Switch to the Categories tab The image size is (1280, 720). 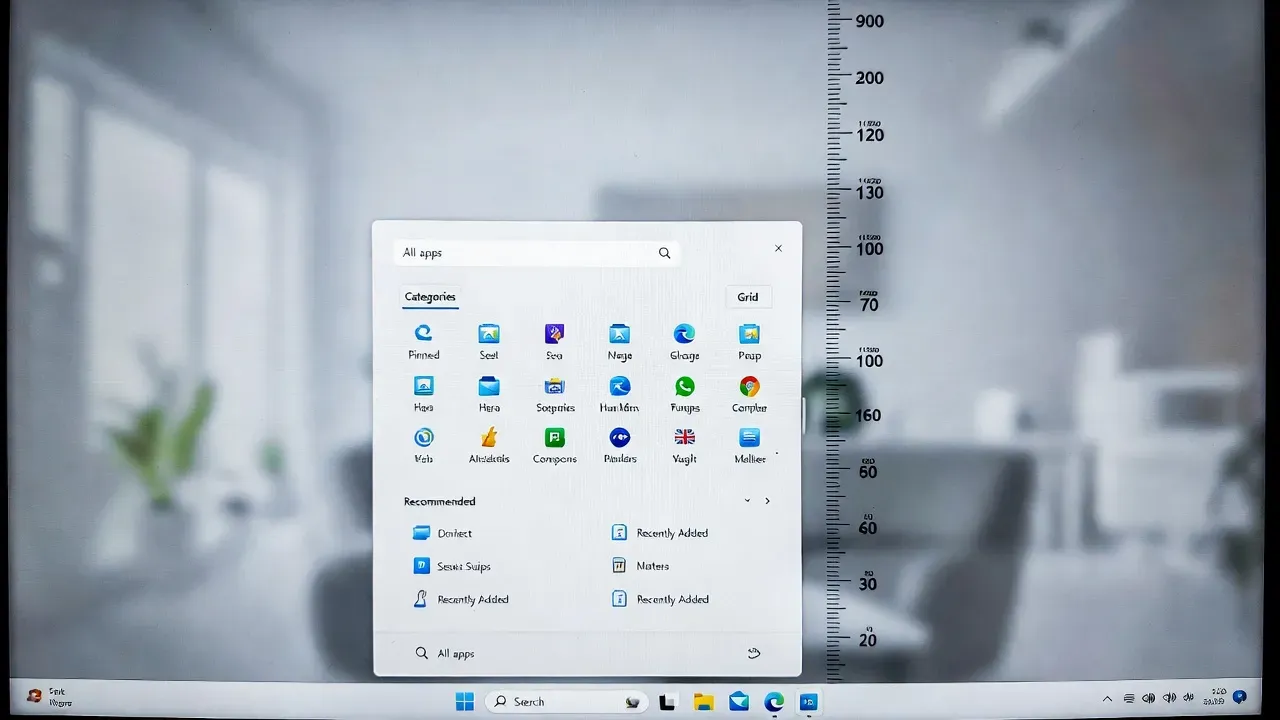click(x=430, y=296)
